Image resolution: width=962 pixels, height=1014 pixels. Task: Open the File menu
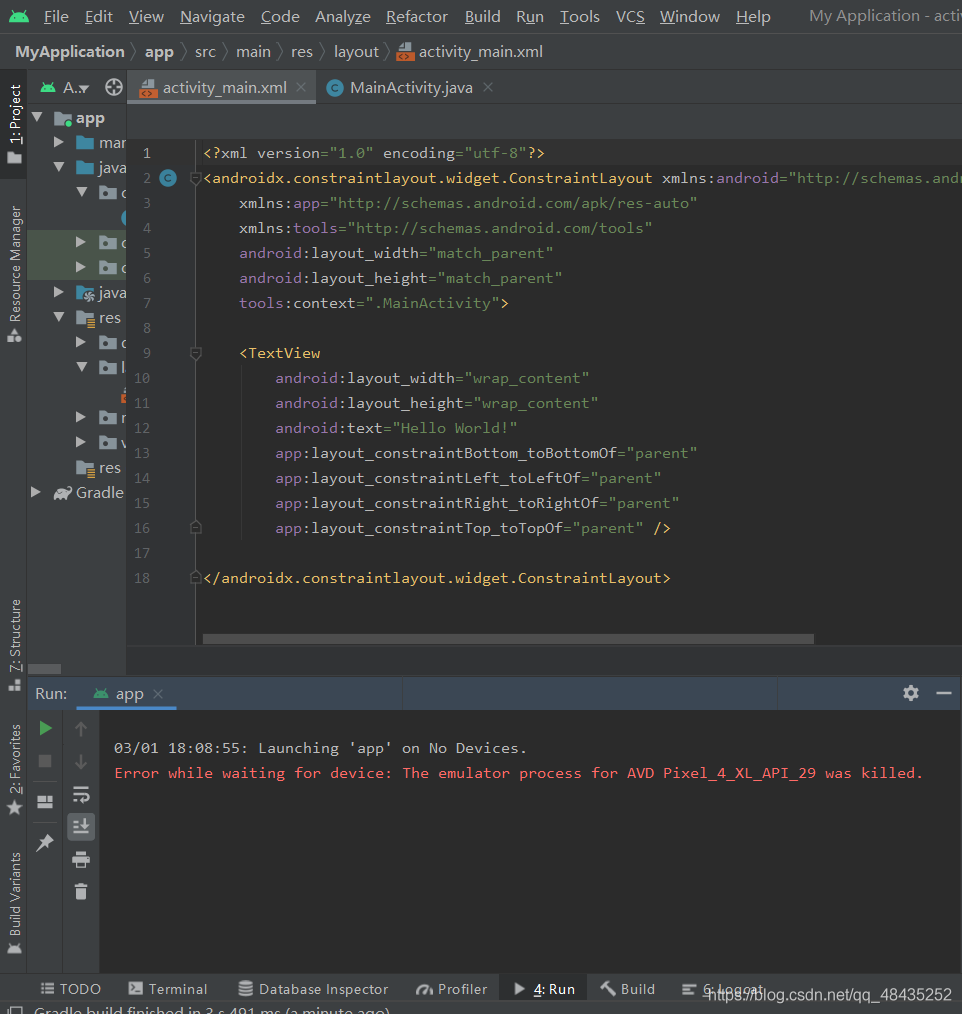tap(56, 16)
